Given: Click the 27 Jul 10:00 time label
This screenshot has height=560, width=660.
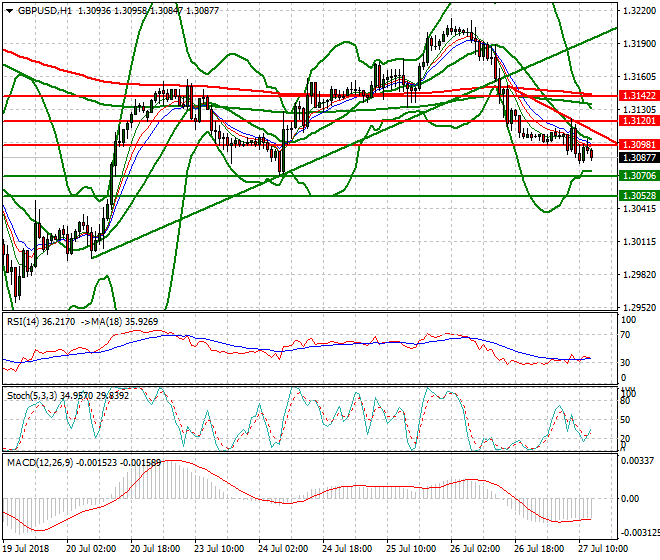Looking at the screenshot, I should click(x=603, y=549).
